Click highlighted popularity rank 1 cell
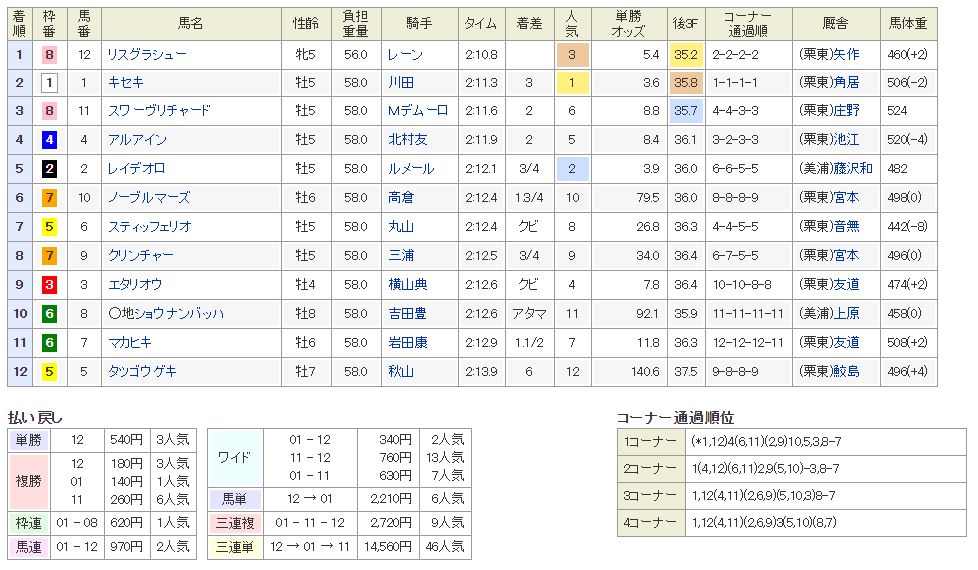The width and height of the screenshot is (978, 570). [572, 82]
